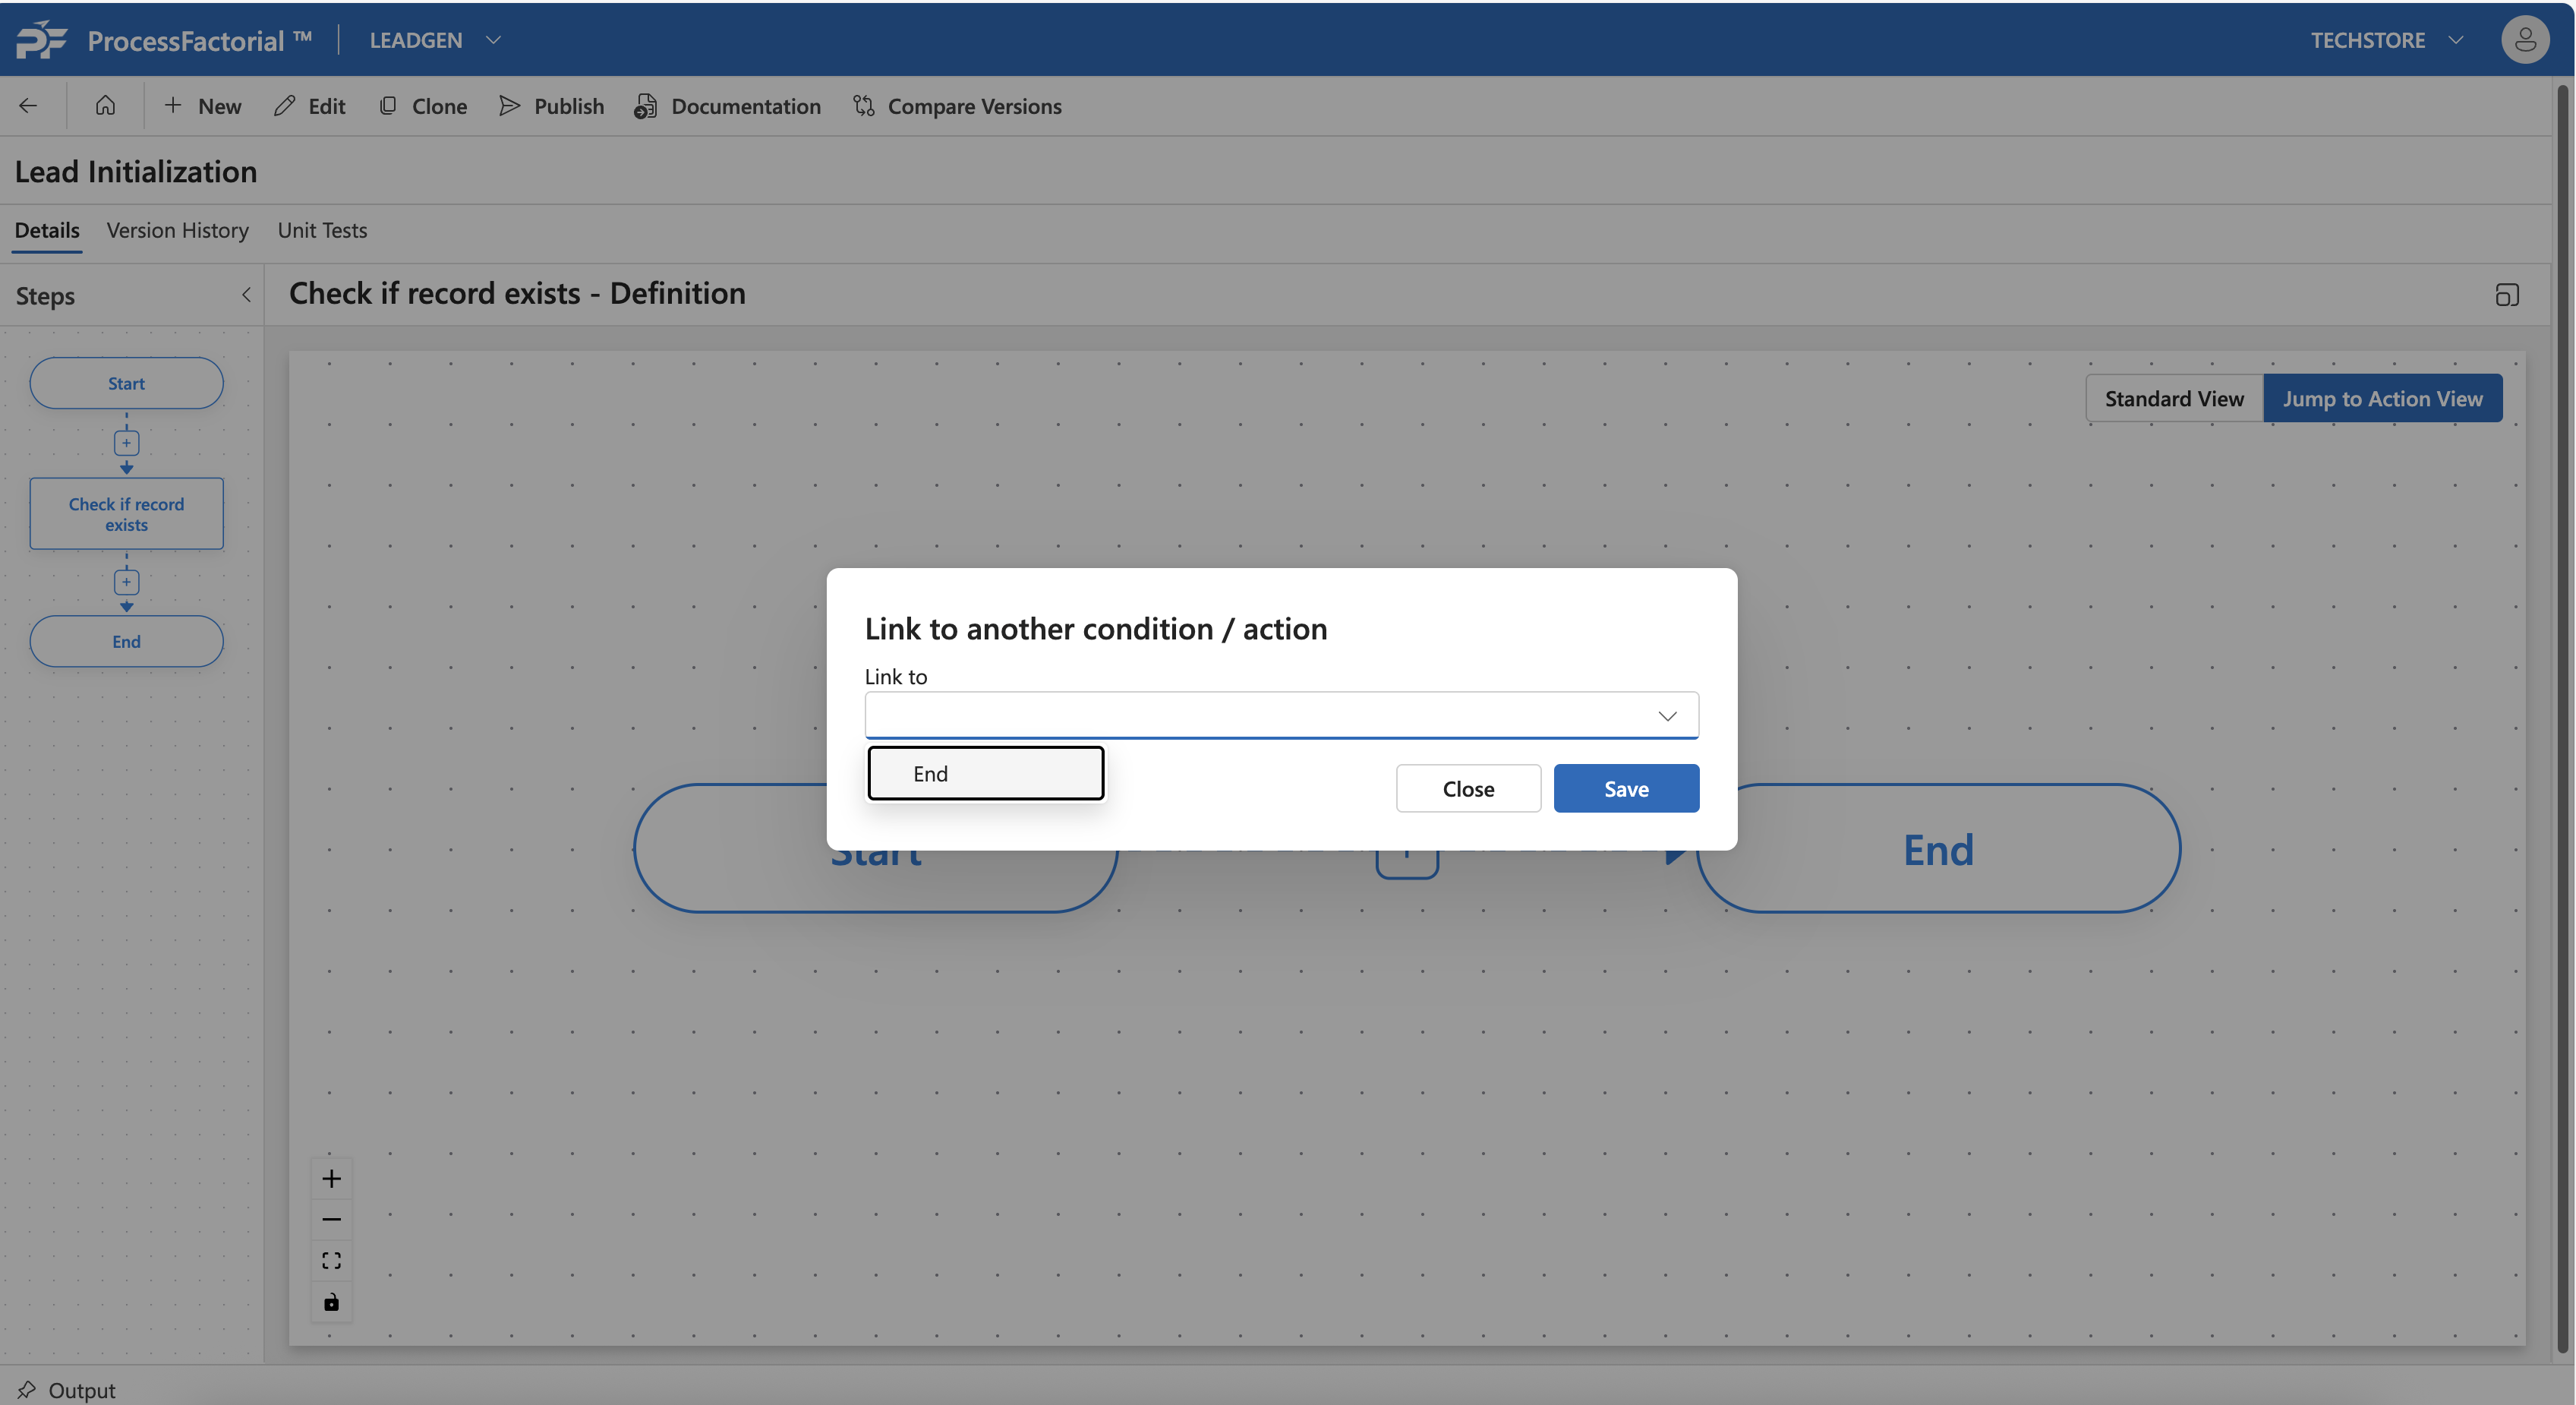Toggle the canvas lock icon
The image size is (2576, 1405).
[x=331, y=1302]
